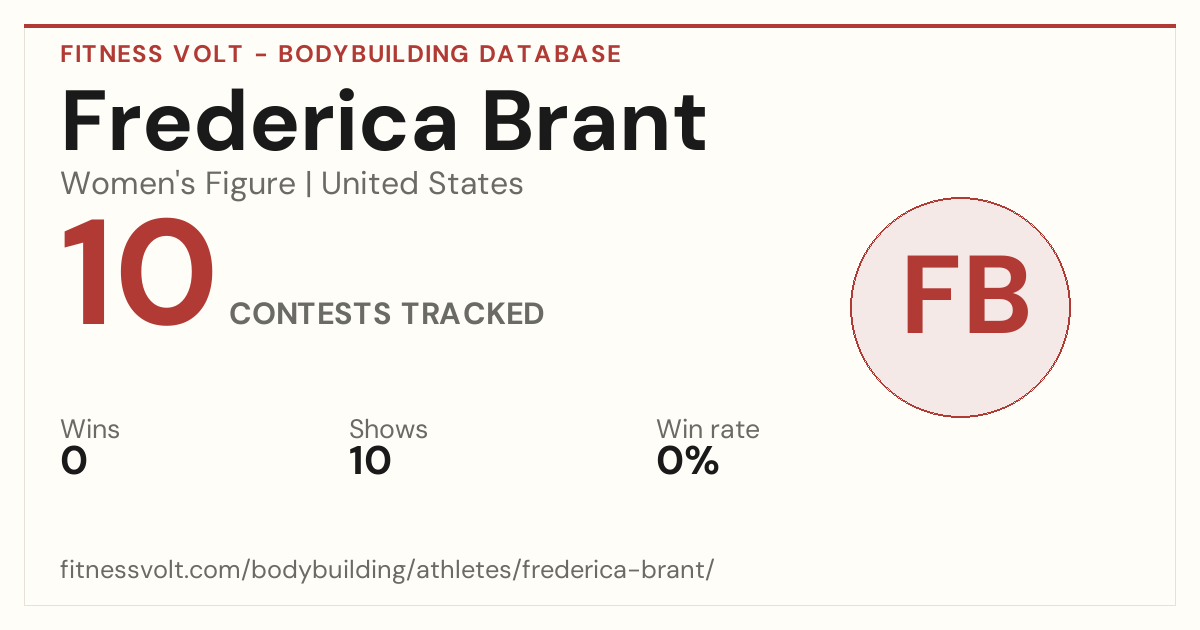Select the Shows value of 10
Image resolution: width=1200 pixels, height=630 pixels.
click(x=370, y=461)
